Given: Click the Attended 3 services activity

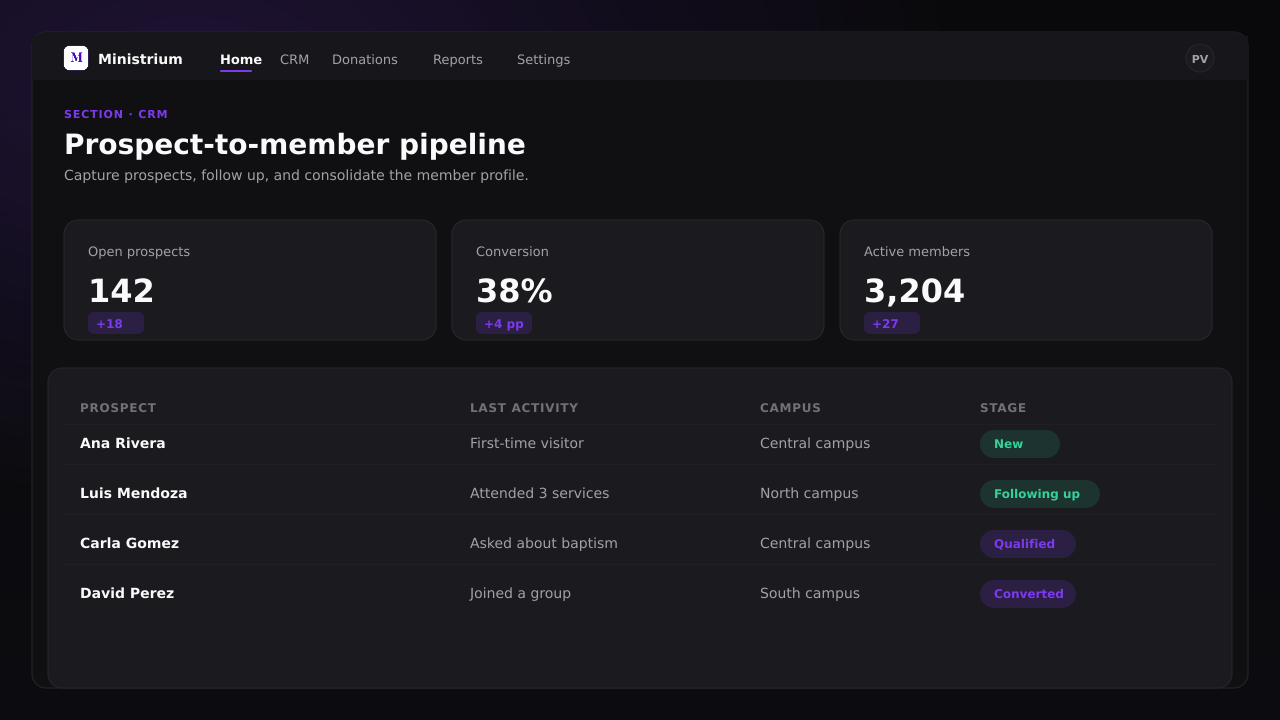Looking at the screenshot, I should [x=540, y=493].
